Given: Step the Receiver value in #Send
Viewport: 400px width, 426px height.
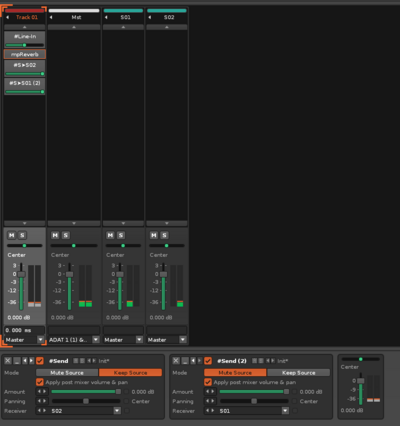Looking at the screenshot, I should point(42,411).
